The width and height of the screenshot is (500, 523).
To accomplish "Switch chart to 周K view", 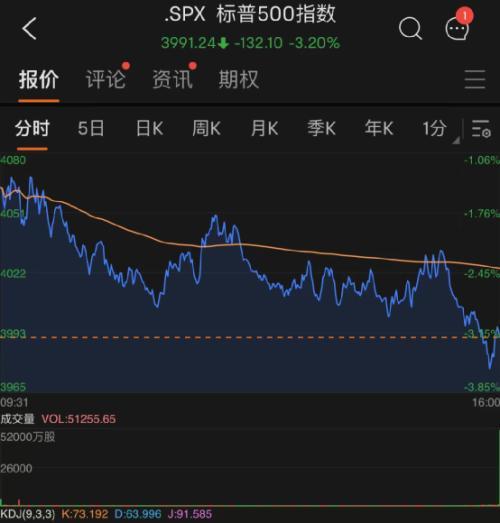I will (x=206, y=128).
